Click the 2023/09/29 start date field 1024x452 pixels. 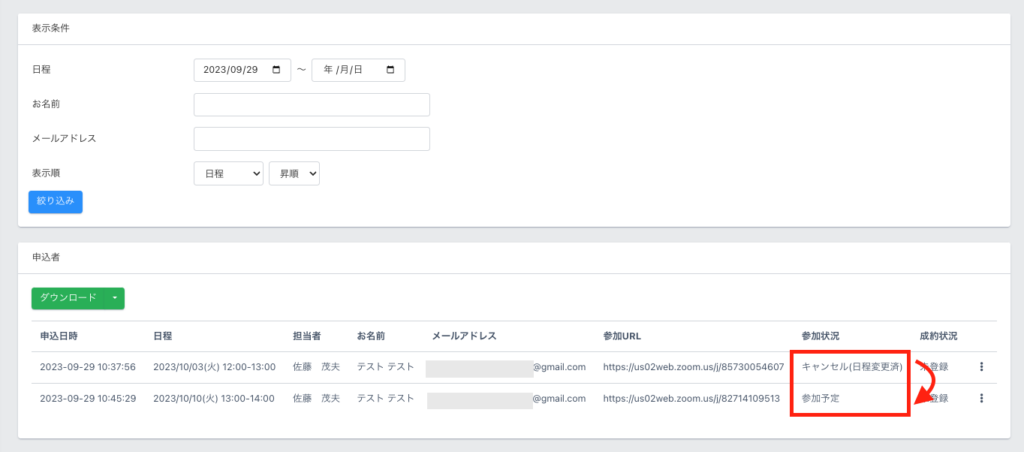(230, 70)
